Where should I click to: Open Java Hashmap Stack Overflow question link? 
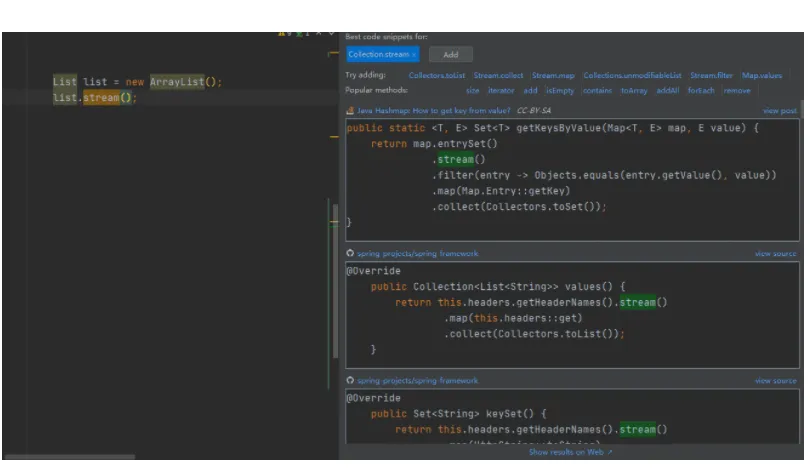click(x=433, y=110)
